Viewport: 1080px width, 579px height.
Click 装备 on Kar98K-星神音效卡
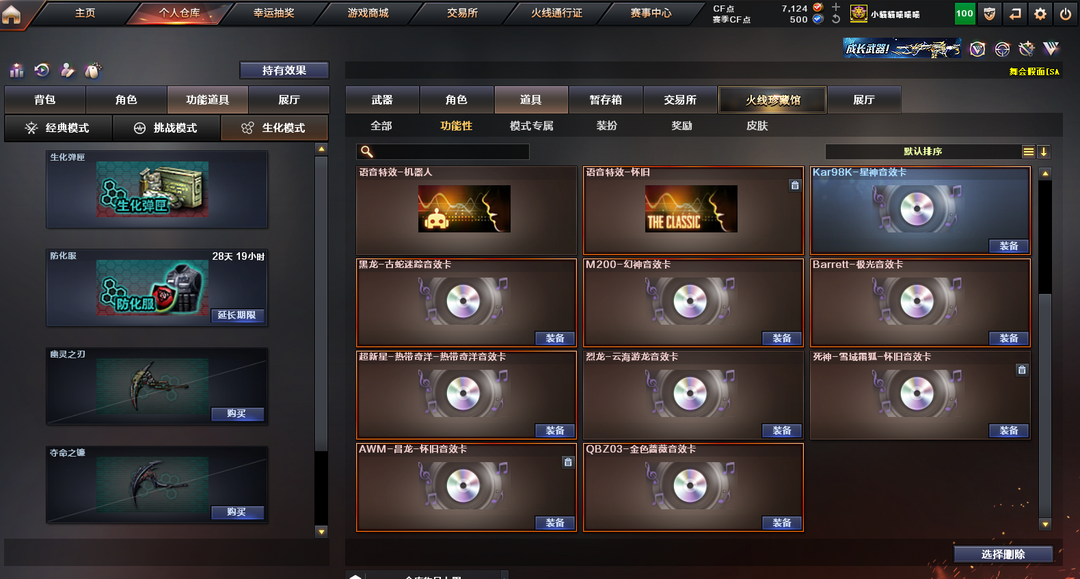(x=1008, y=246)
